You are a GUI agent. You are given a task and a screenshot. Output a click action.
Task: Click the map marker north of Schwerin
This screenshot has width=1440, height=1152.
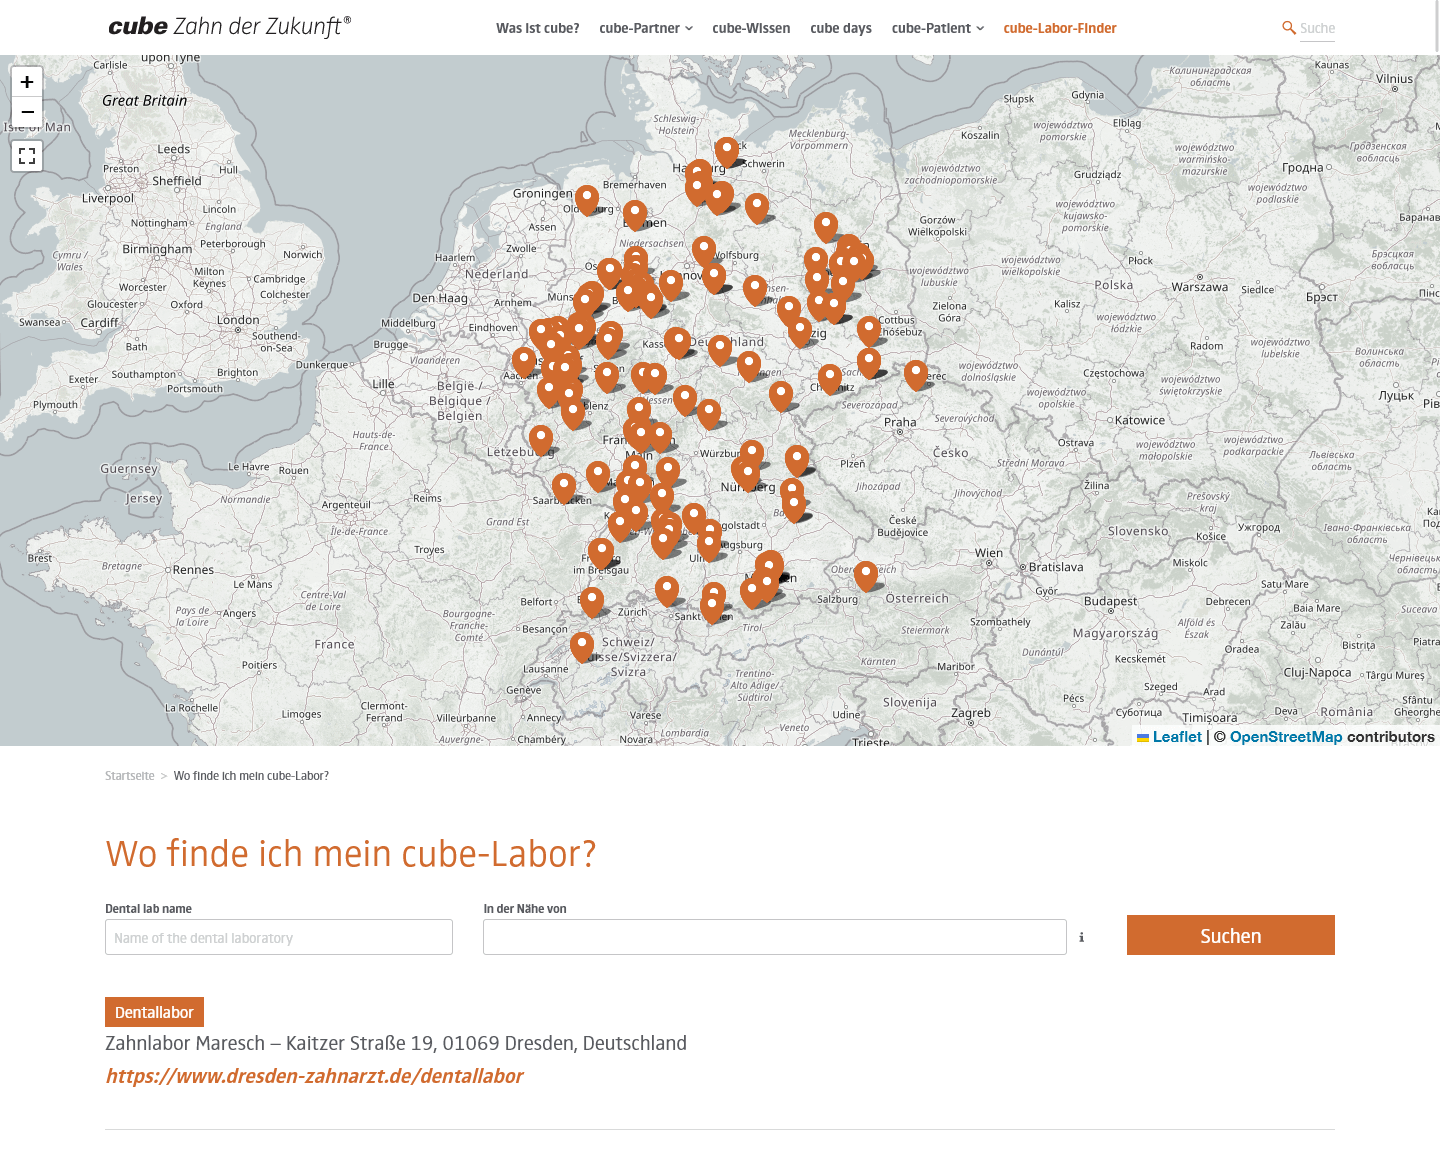click(x=727, y=152)
